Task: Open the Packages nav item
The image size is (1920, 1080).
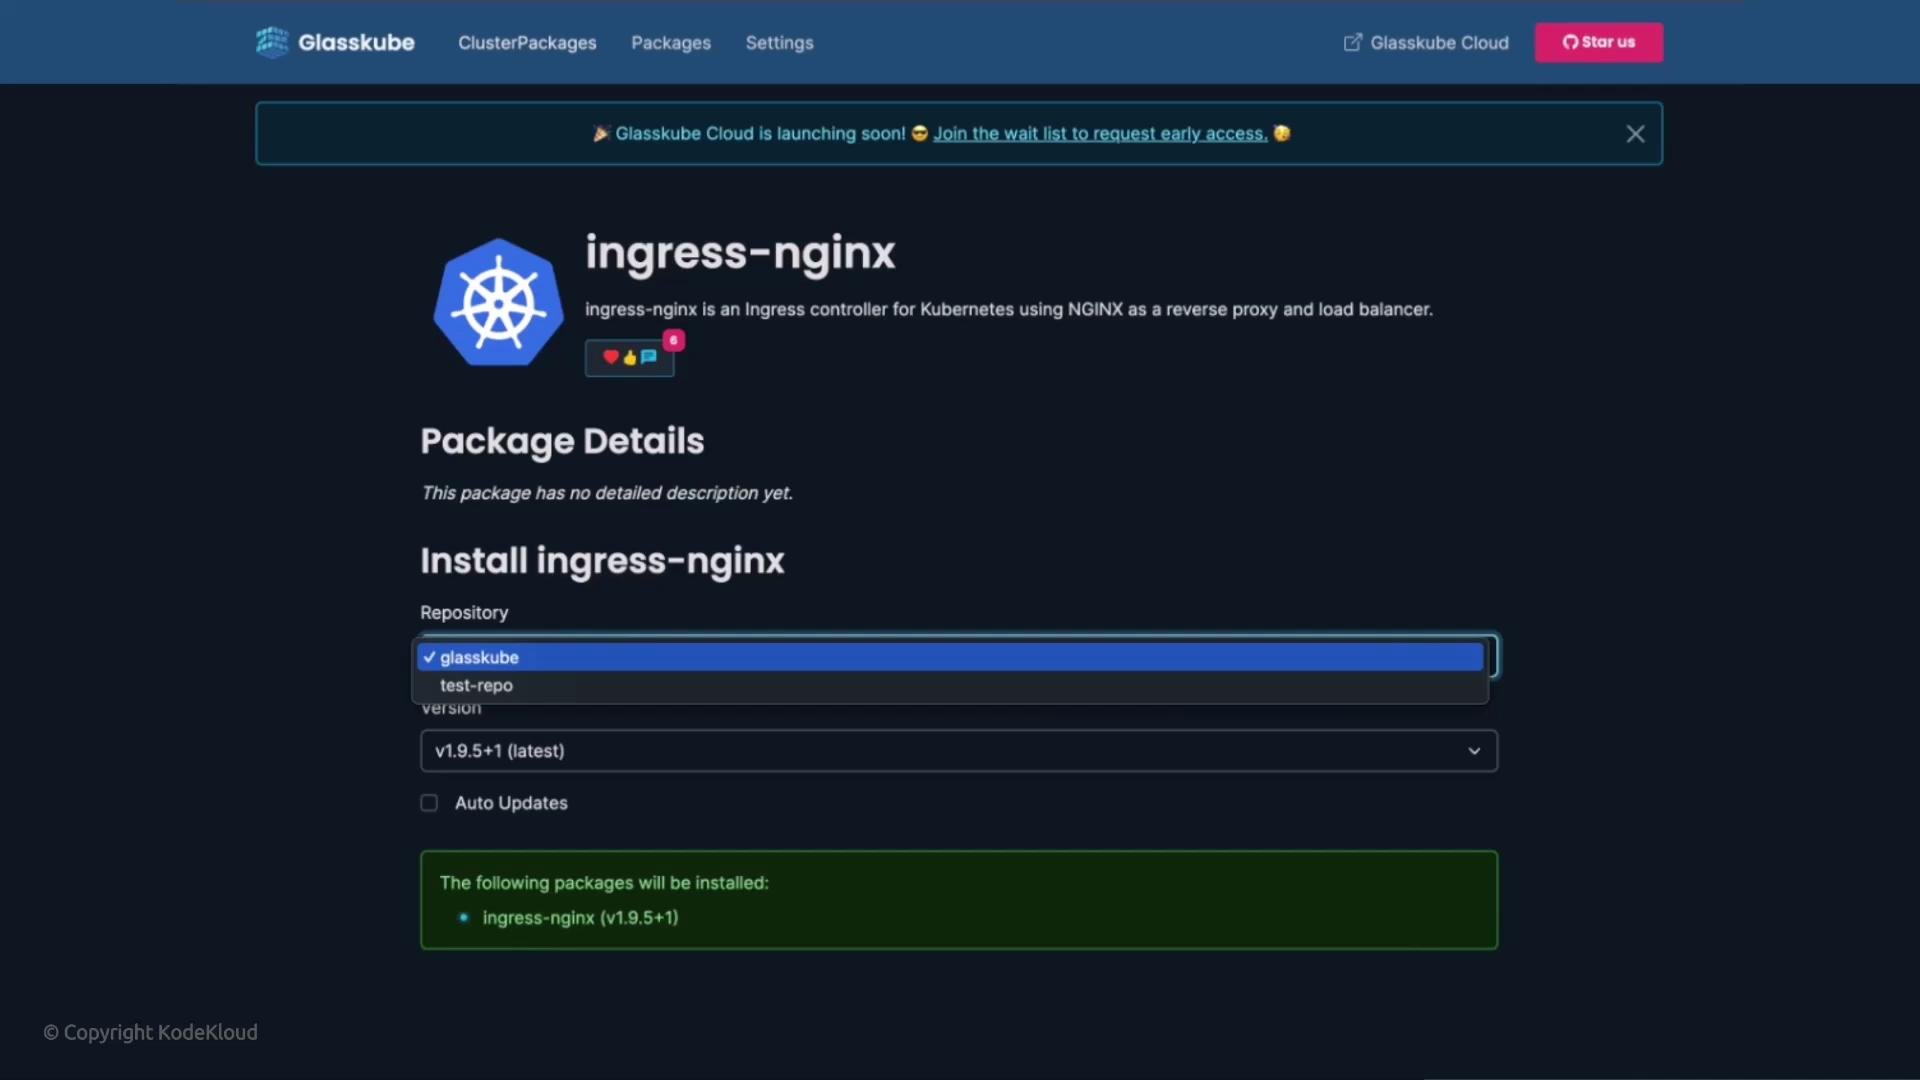Action: [671, 43]
